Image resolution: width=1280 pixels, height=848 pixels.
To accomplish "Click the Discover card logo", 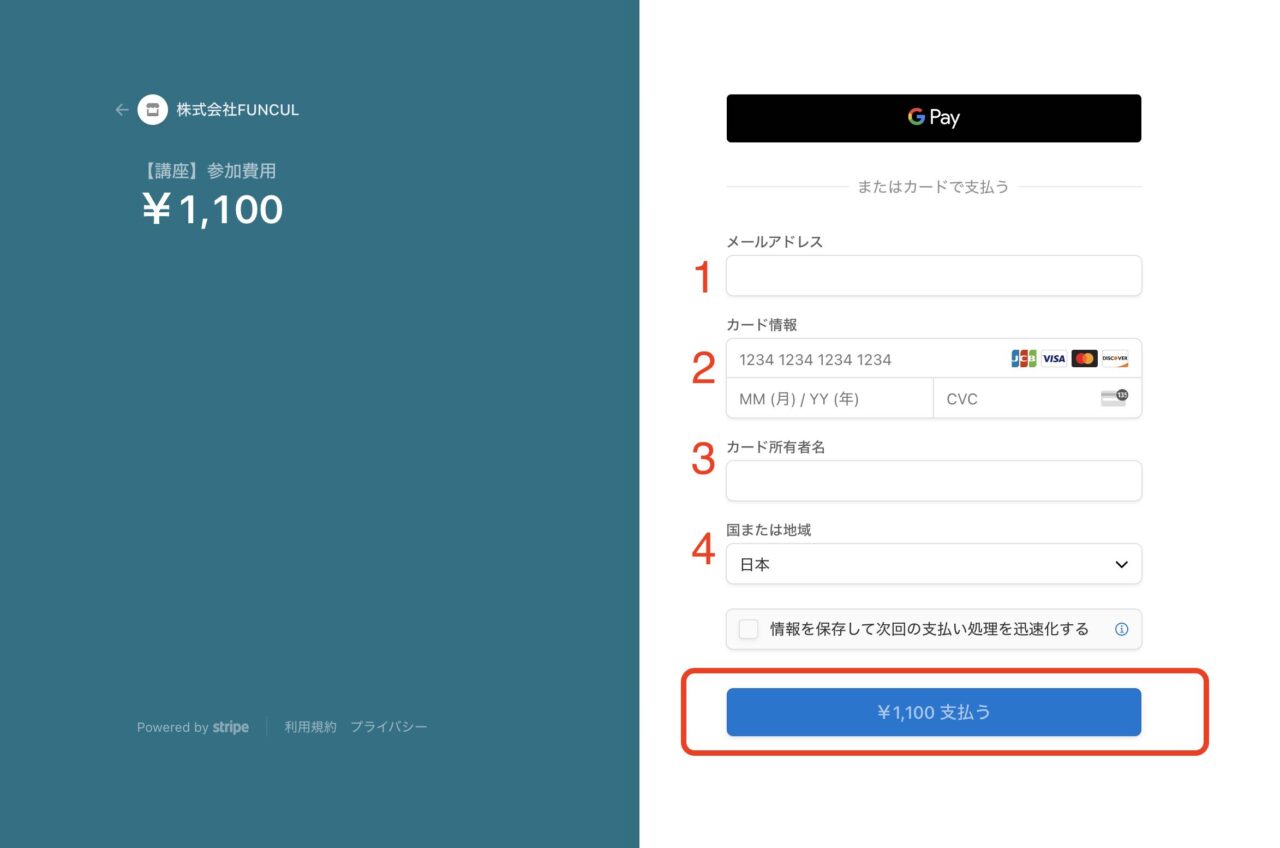I will point(1114,359).
